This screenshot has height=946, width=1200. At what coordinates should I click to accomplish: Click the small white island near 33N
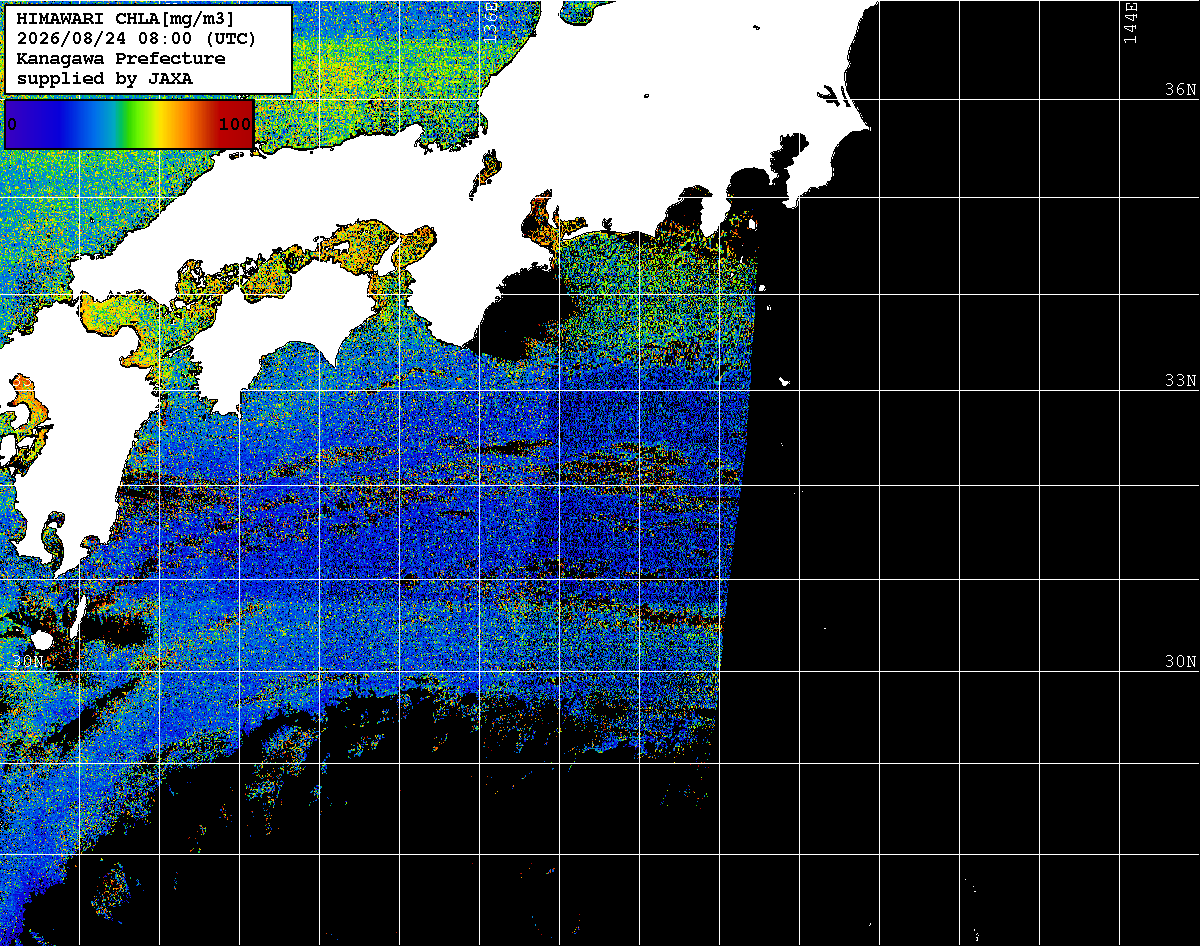click(x=784, y=381)
